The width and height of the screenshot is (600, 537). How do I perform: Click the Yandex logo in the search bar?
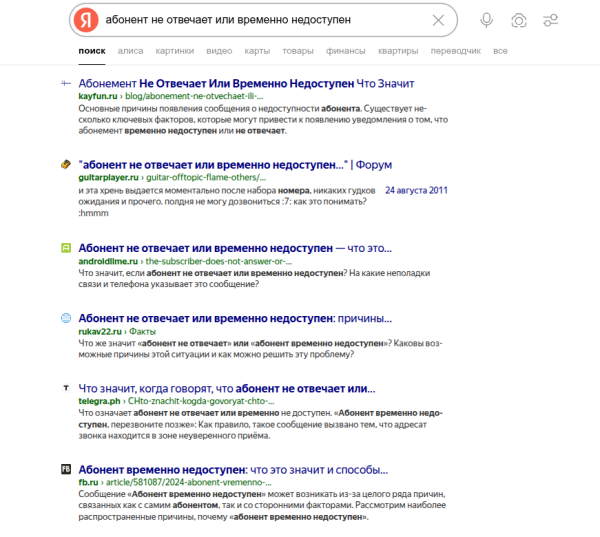pos(86,20)
